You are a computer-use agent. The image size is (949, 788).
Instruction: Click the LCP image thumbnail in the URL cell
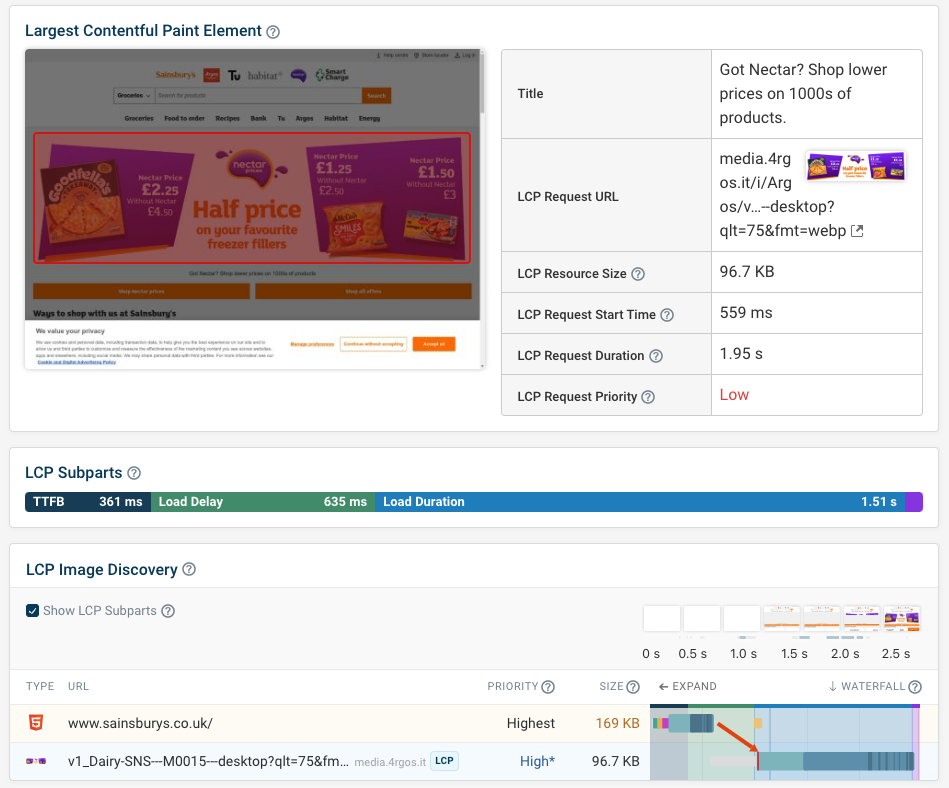[856, 166]
